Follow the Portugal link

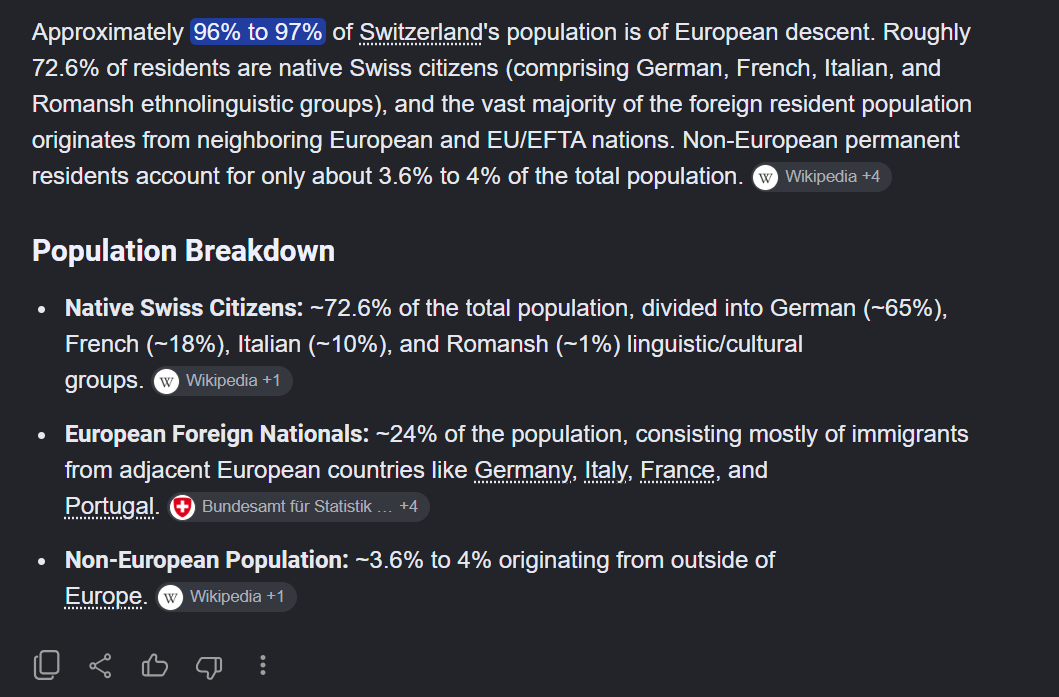[x=109, y=507]
